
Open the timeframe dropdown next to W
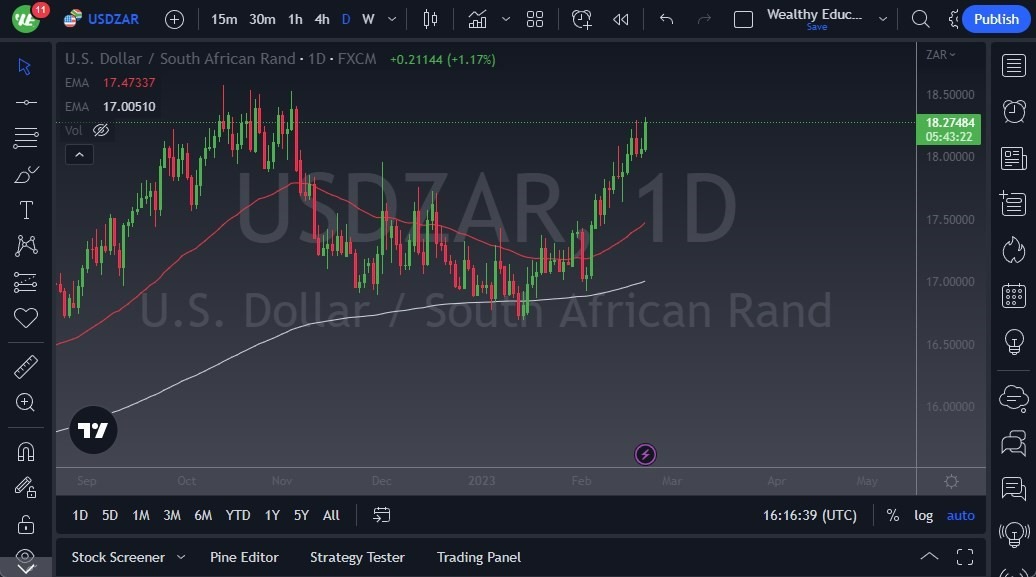(x=391, y=18)
